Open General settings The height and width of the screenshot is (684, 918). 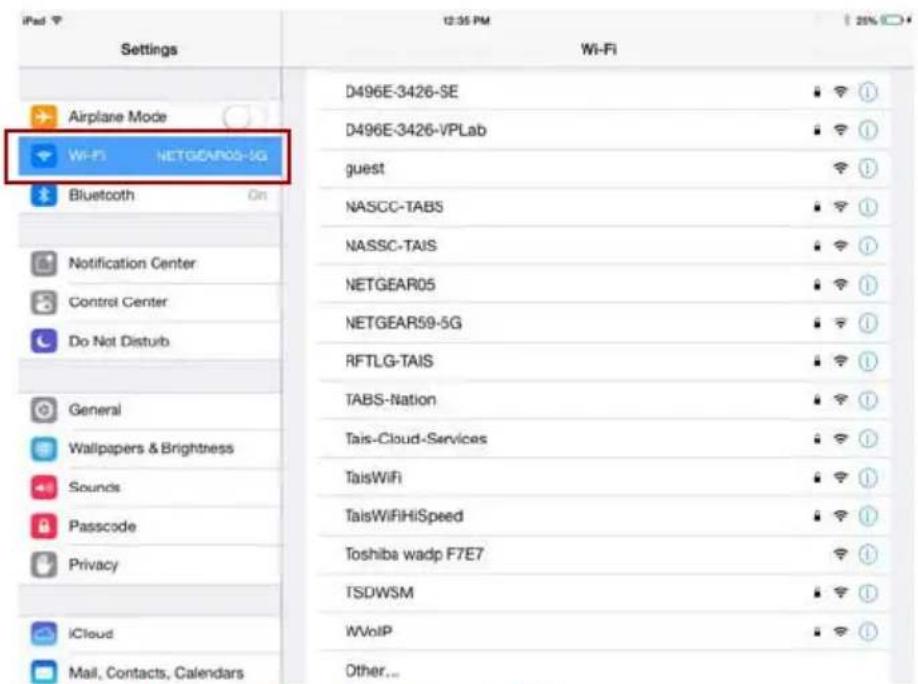(x=150, y=409)
